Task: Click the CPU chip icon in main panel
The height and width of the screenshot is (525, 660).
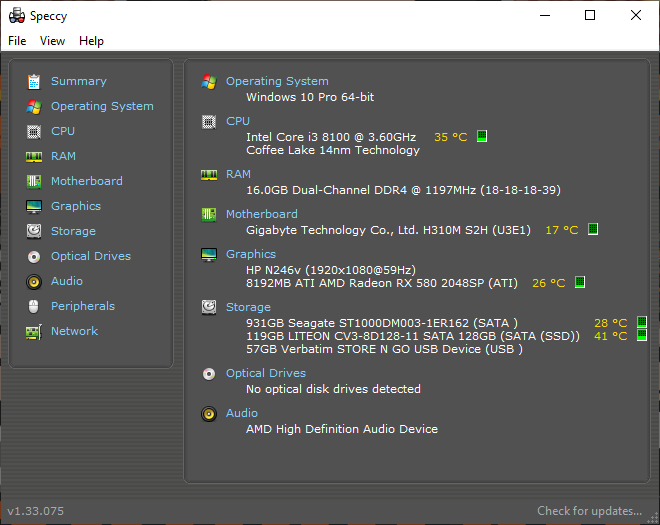Action: click(209, 122)
